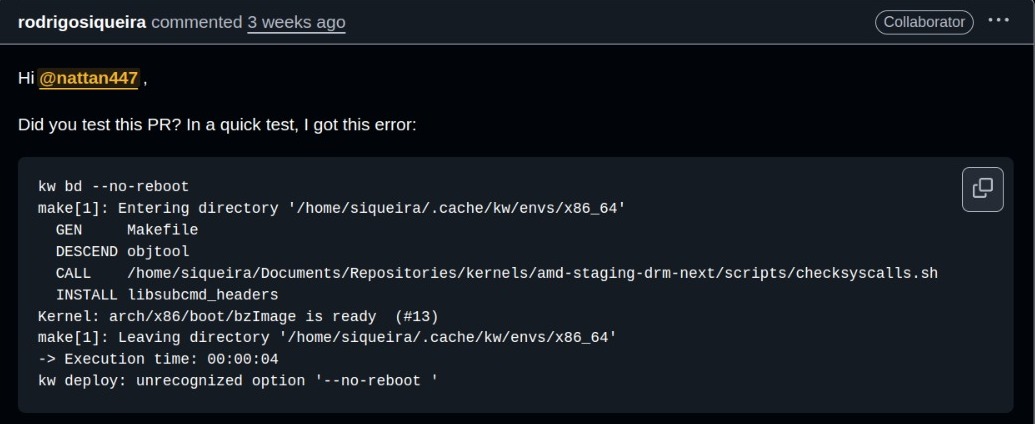Click the Collaborator badge
The image size is (1035, 424).
(x=924, y=22)
